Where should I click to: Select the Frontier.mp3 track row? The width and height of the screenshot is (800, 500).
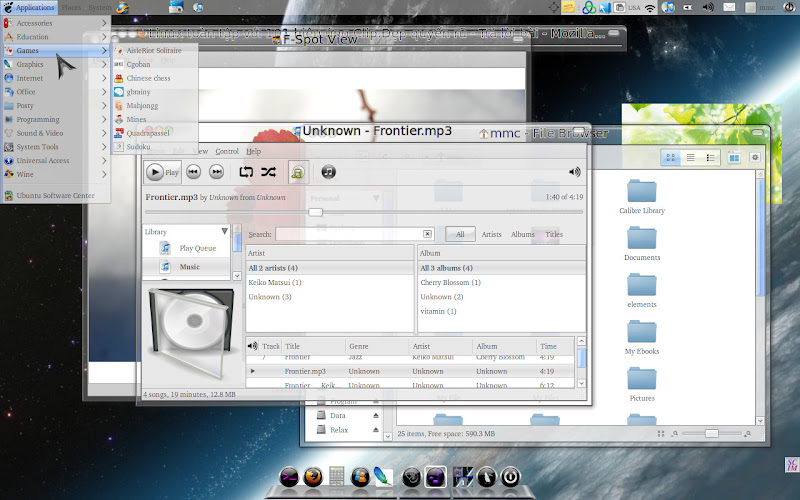411,371
